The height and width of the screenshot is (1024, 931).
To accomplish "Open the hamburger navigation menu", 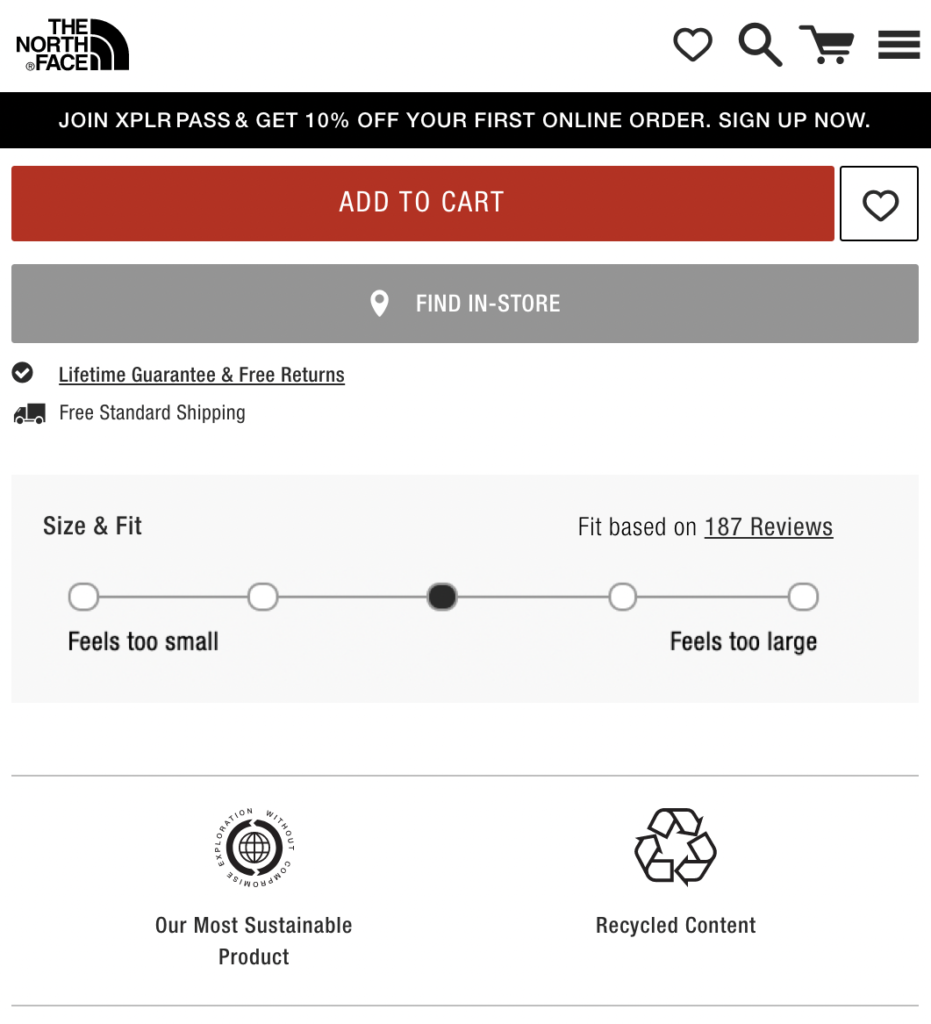I will tap(898, 45).
